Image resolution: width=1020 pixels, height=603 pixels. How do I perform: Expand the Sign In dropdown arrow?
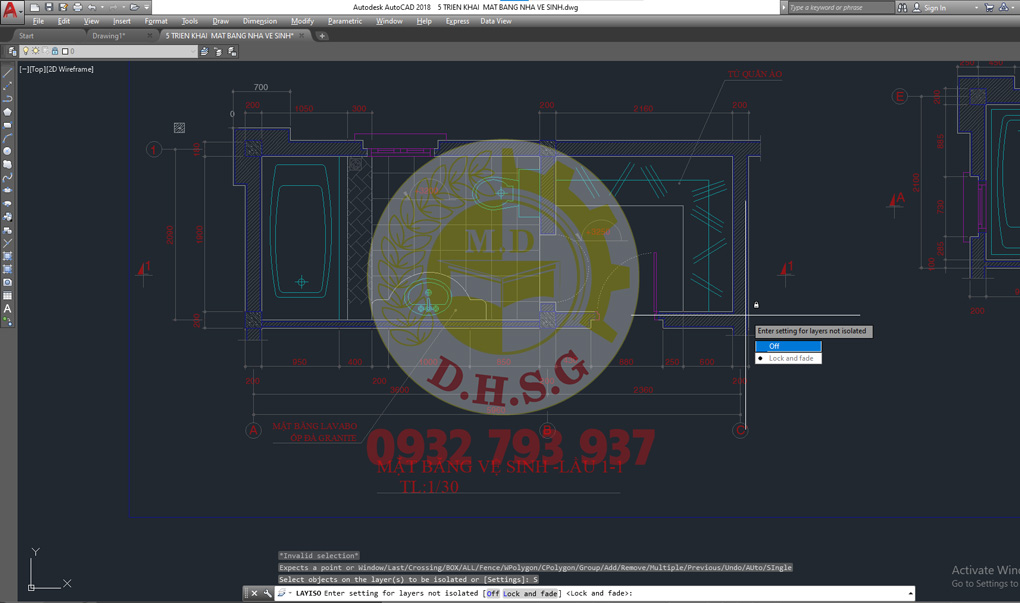tap(976, 8)
